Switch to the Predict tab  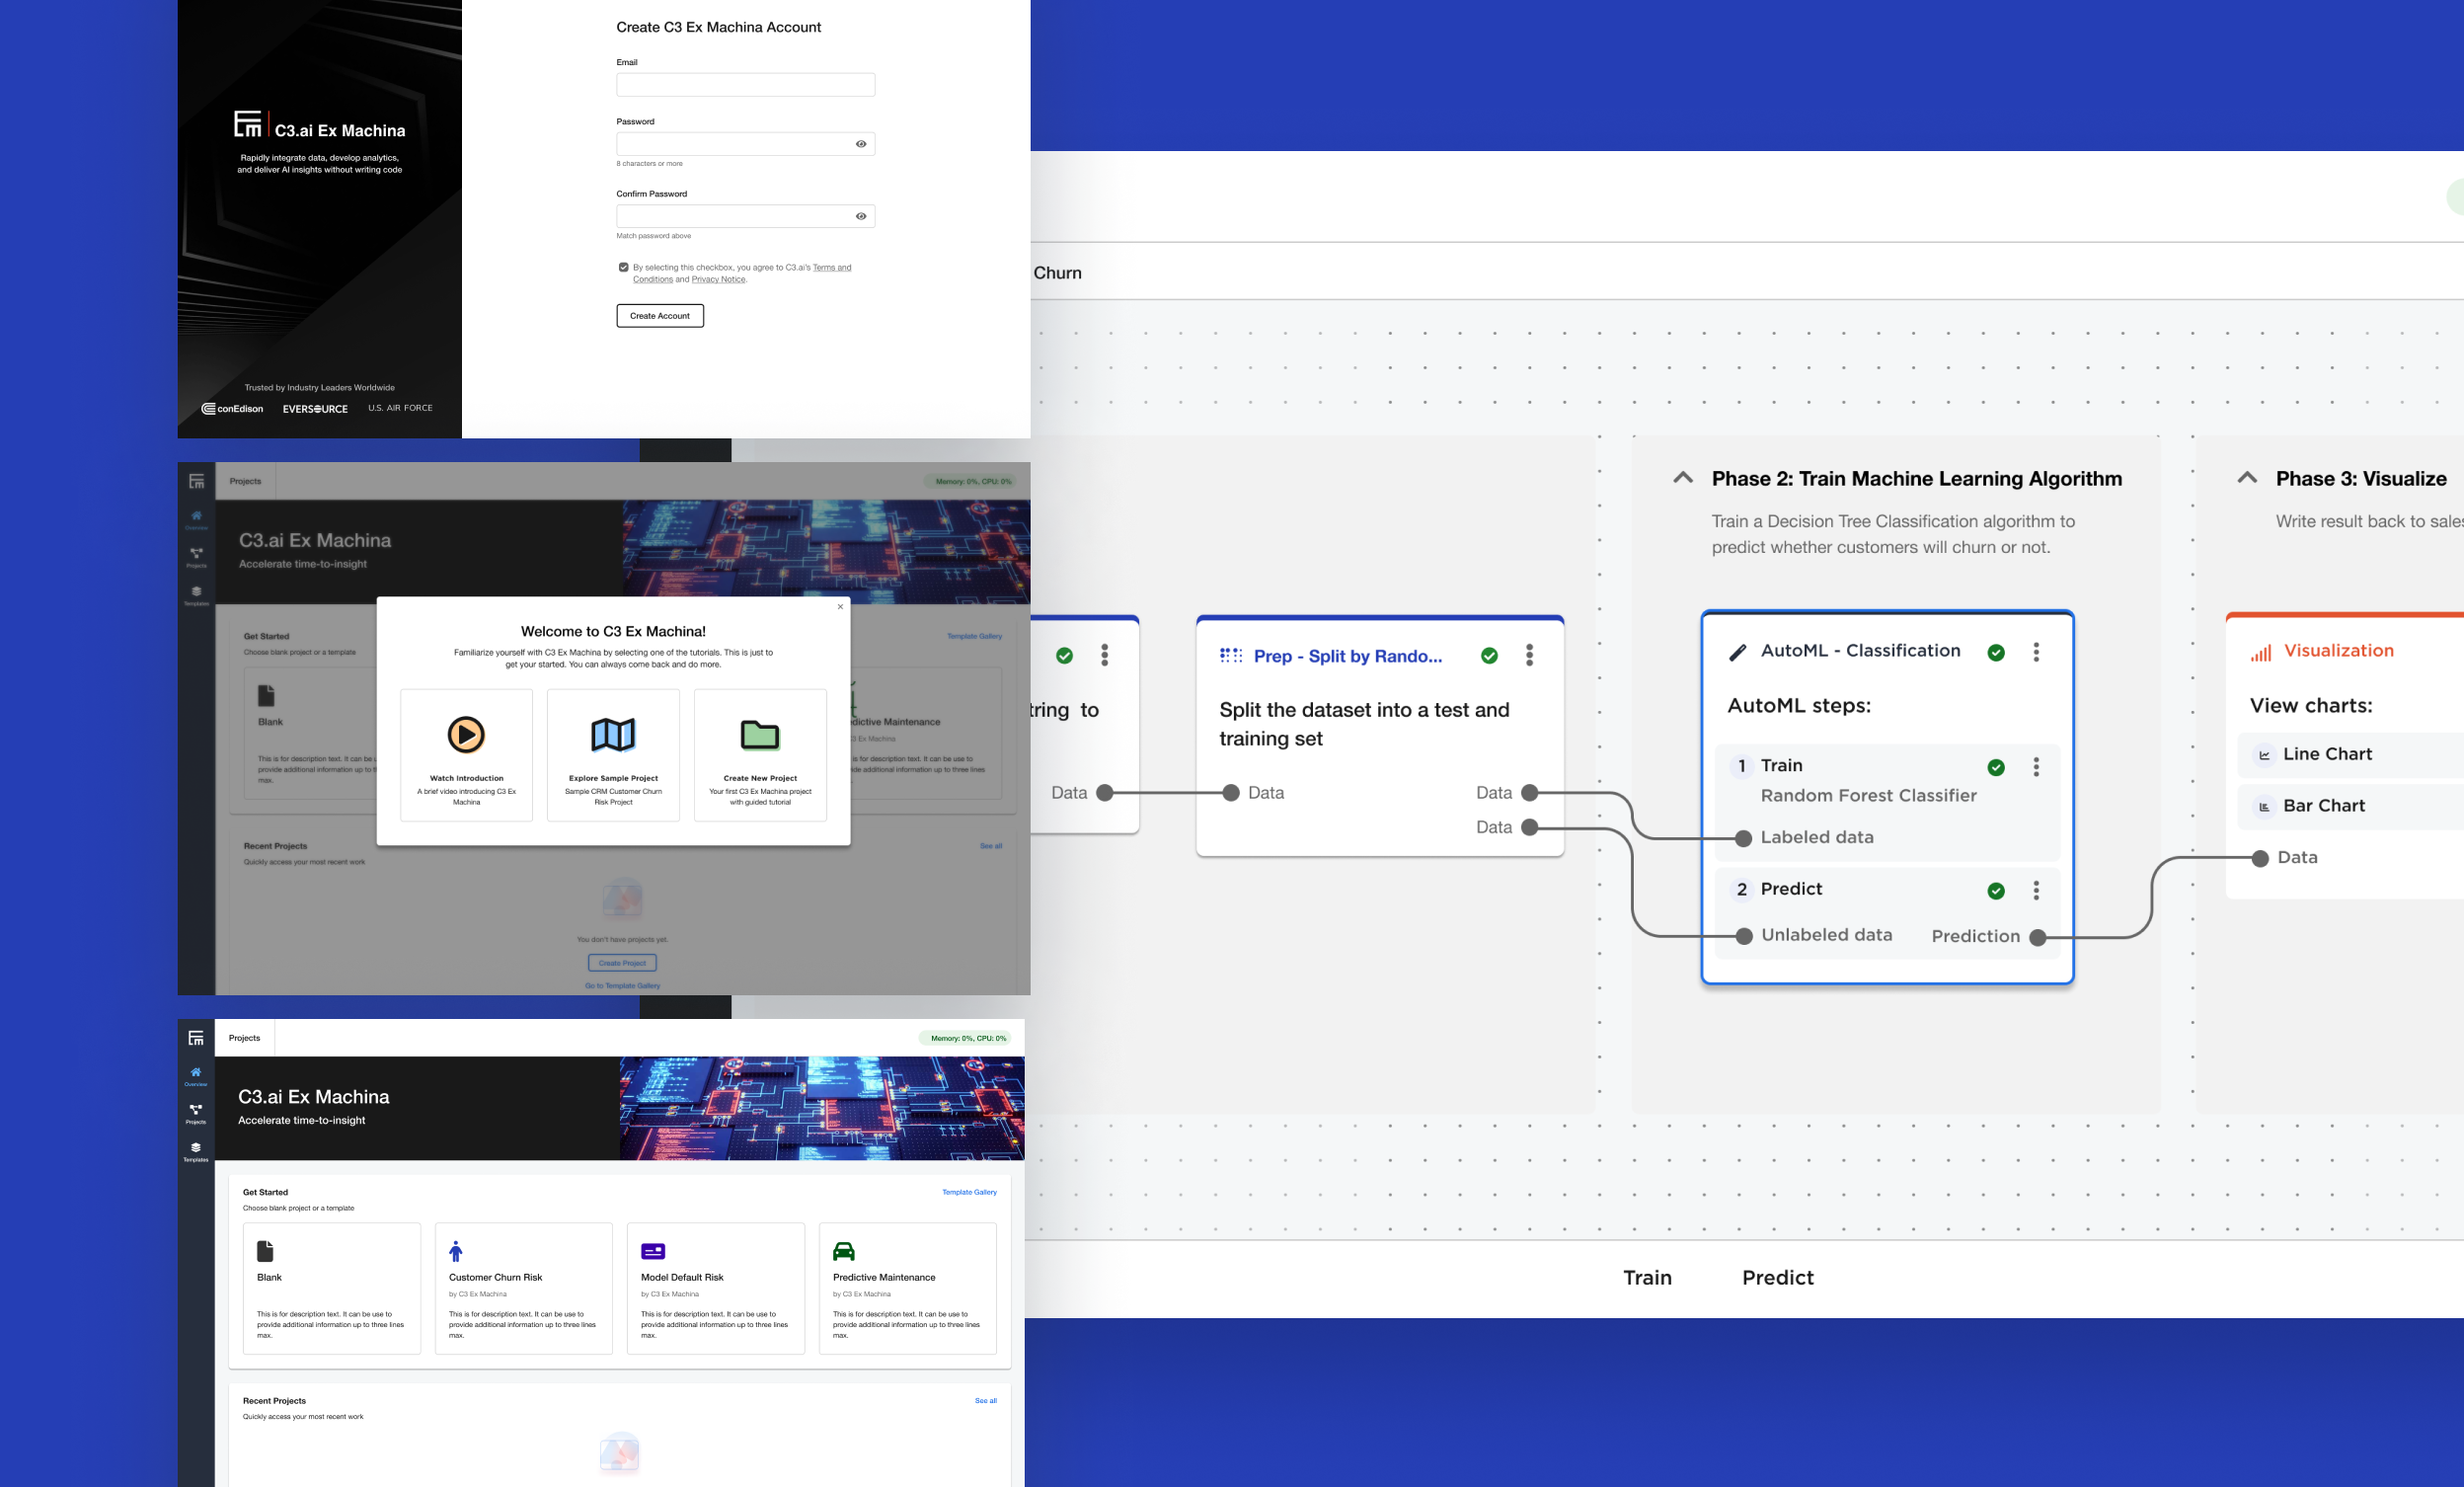tap(1777, 1277)
